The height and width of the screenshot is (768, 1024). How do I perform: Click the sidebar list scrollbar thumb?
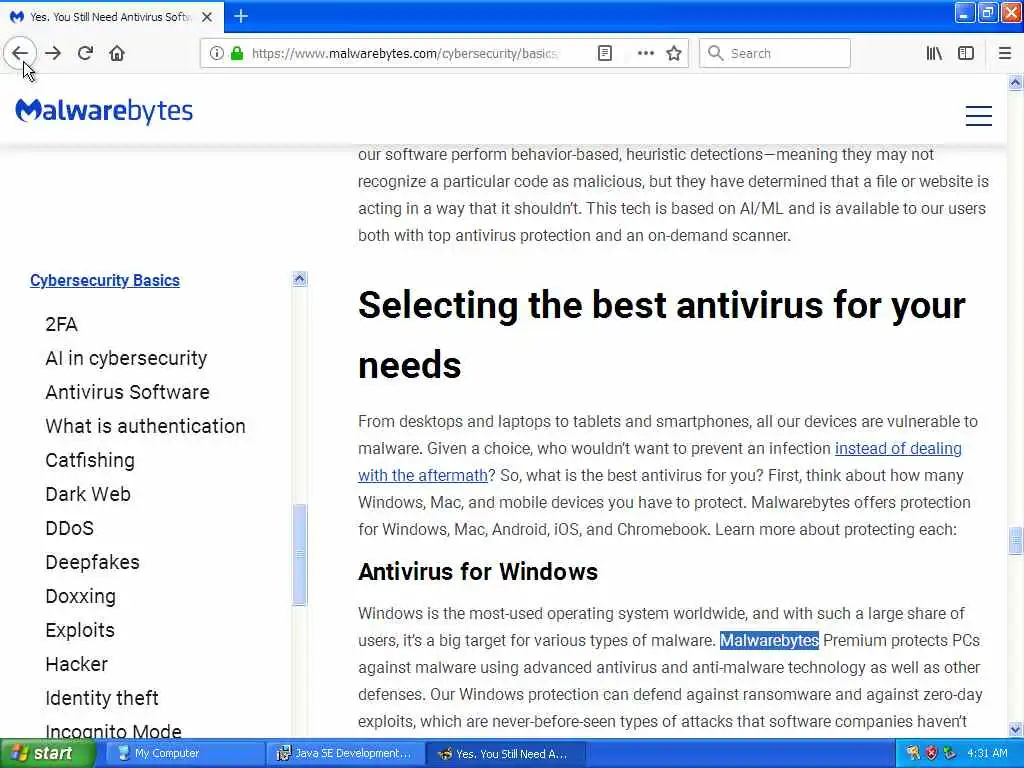point(299,554)
